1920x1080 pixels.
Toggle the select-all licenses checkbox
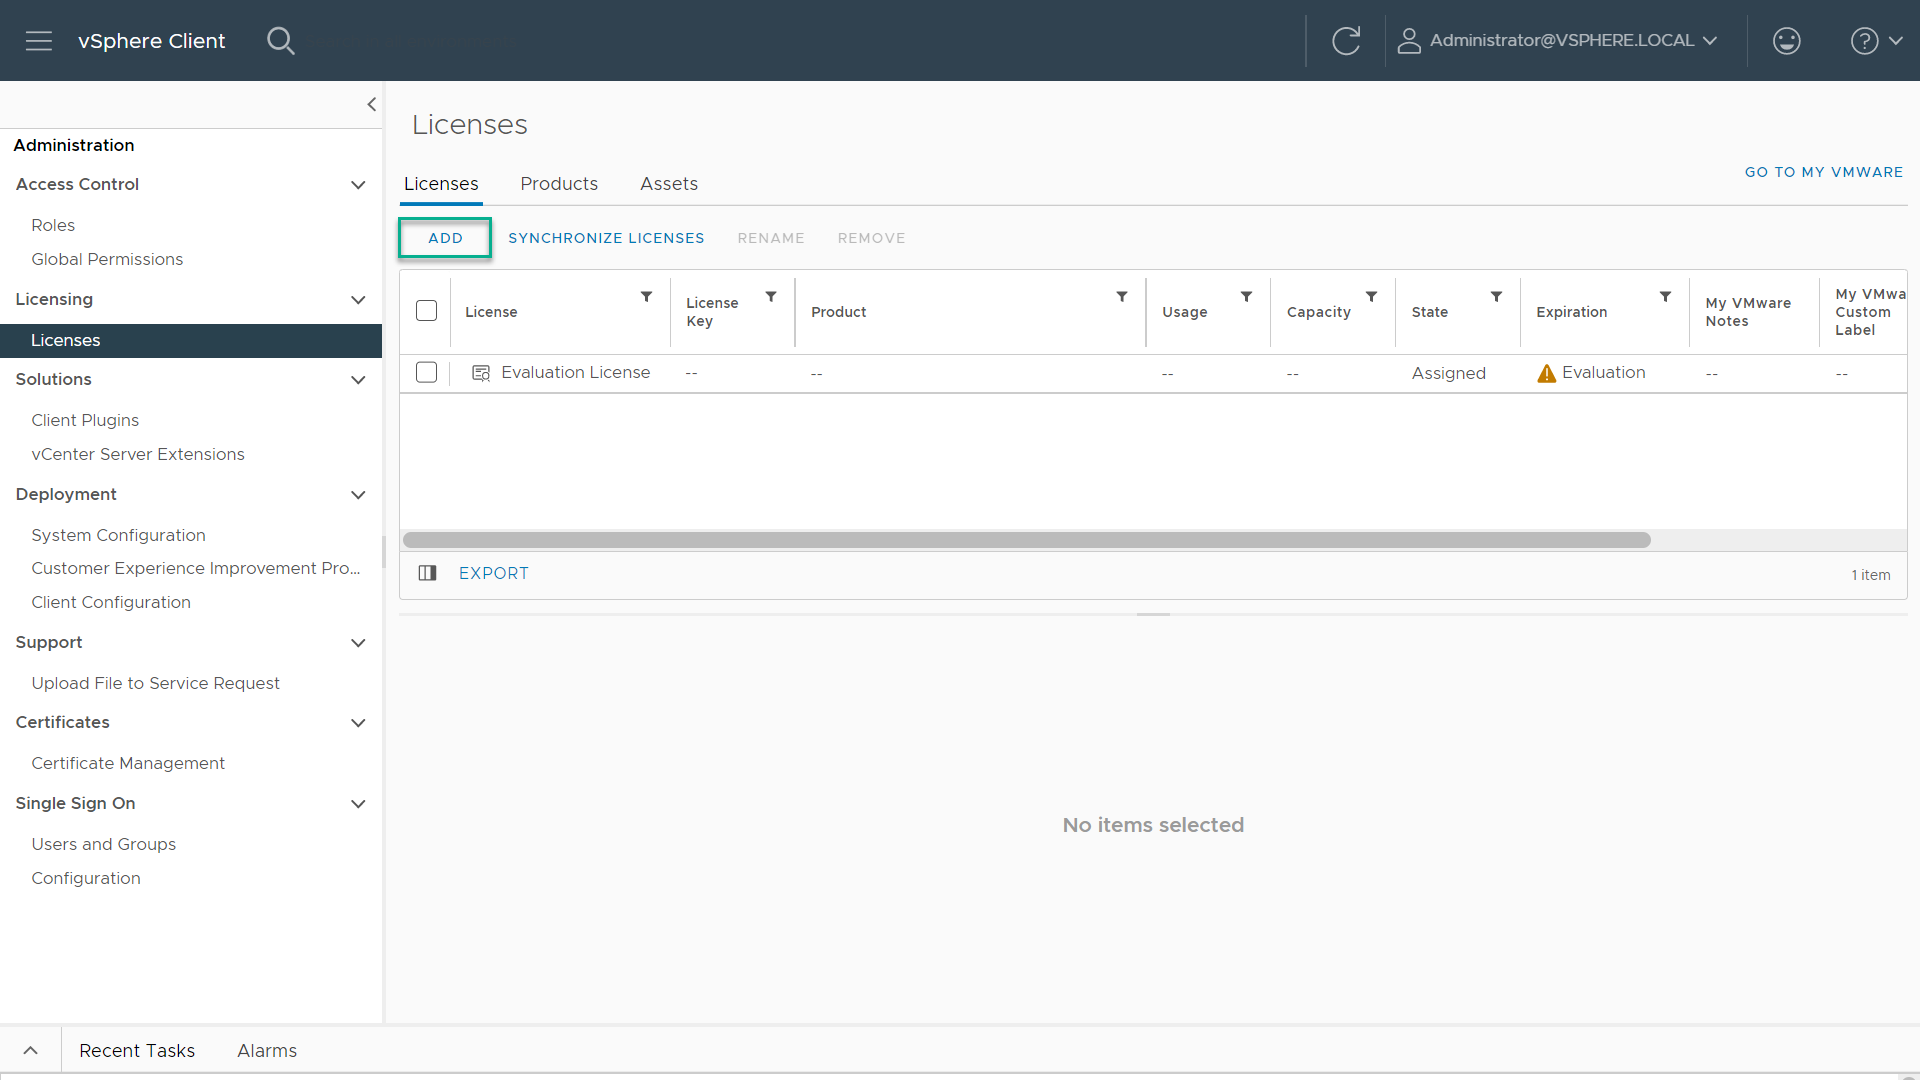[426, 310]
